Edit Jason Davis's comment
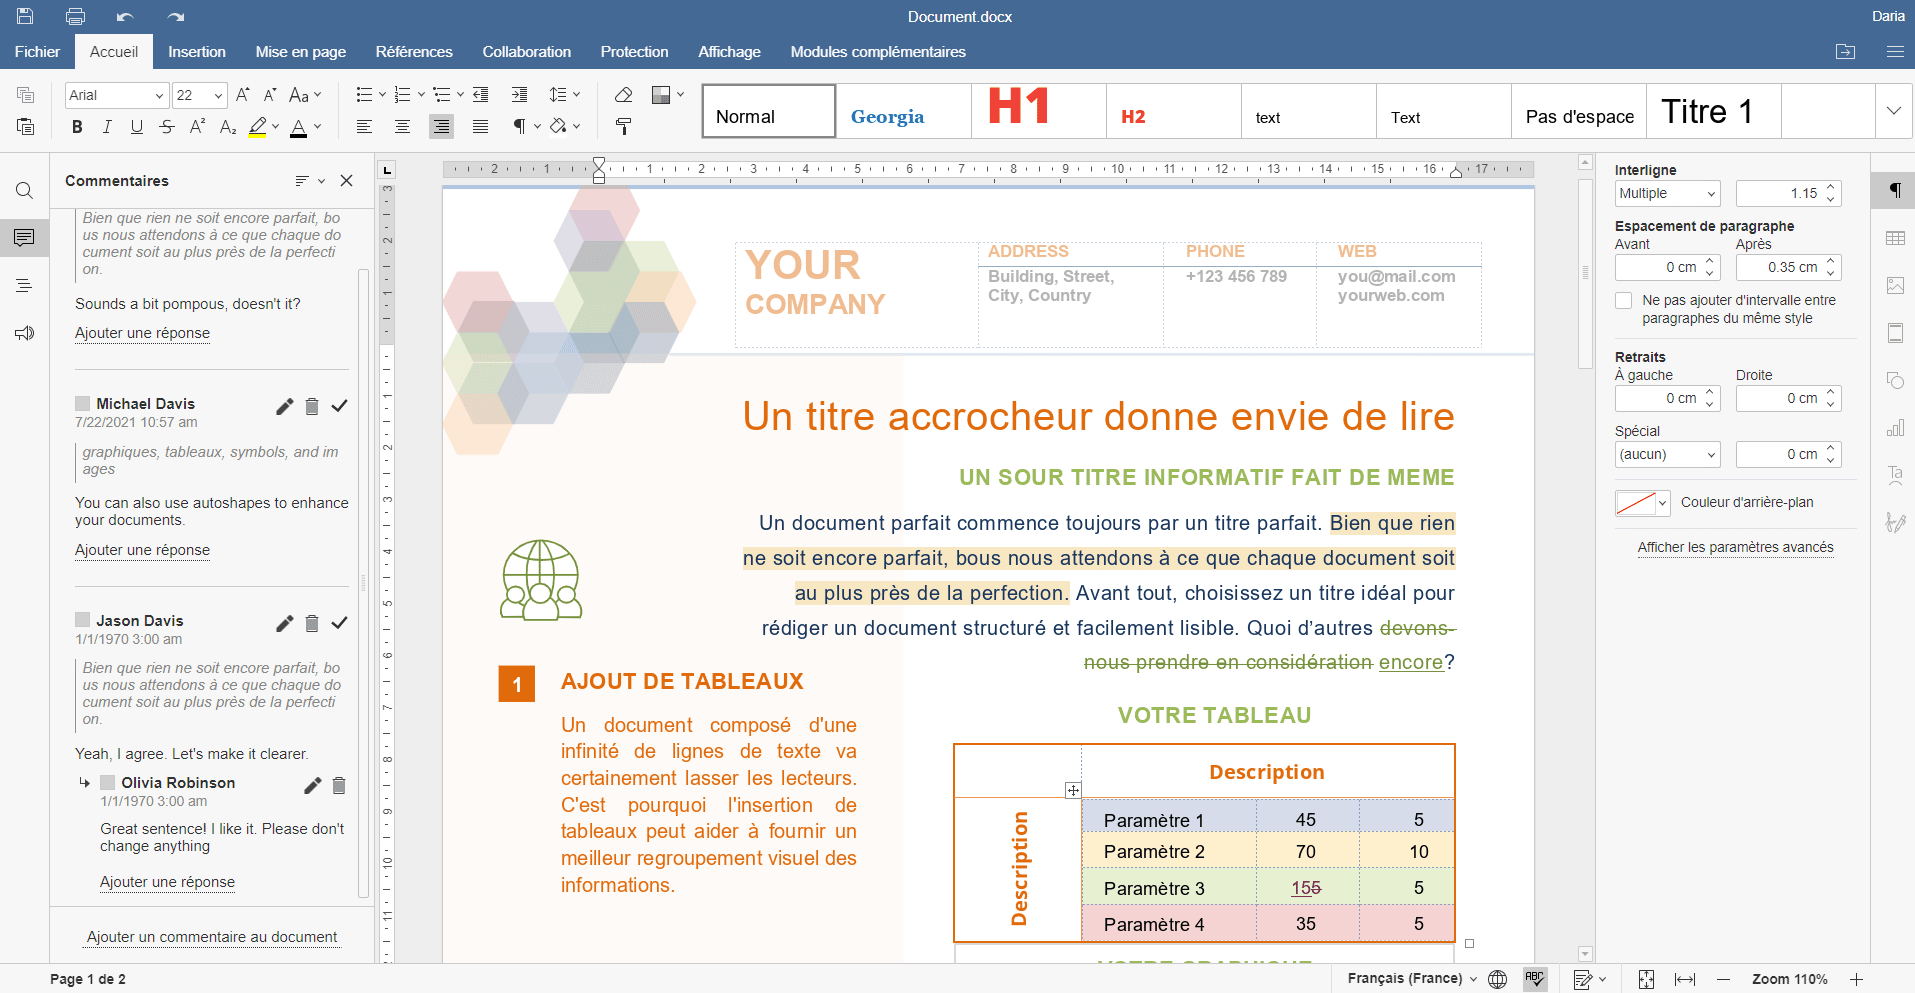The width and height of the screenshot is (1915, 993). pos(285,623)
